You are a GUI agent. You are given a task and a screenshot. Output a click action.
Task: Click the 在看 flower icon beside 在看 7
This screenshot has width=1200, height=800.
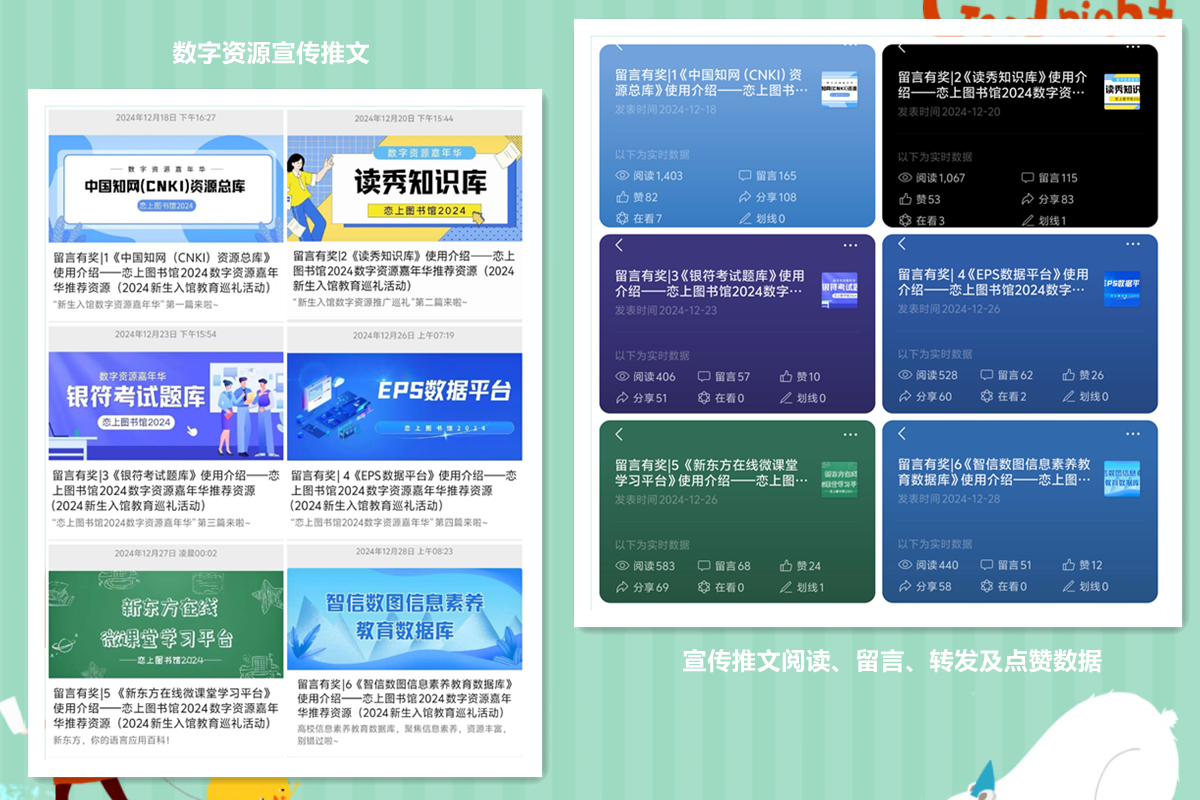tap(622, 218)
